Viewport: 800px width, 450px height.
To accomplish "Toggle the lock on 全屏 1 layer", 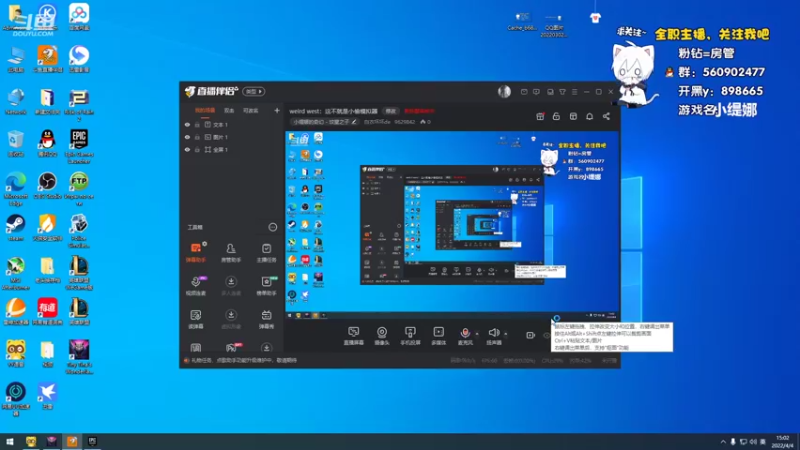I will (197, 149).
